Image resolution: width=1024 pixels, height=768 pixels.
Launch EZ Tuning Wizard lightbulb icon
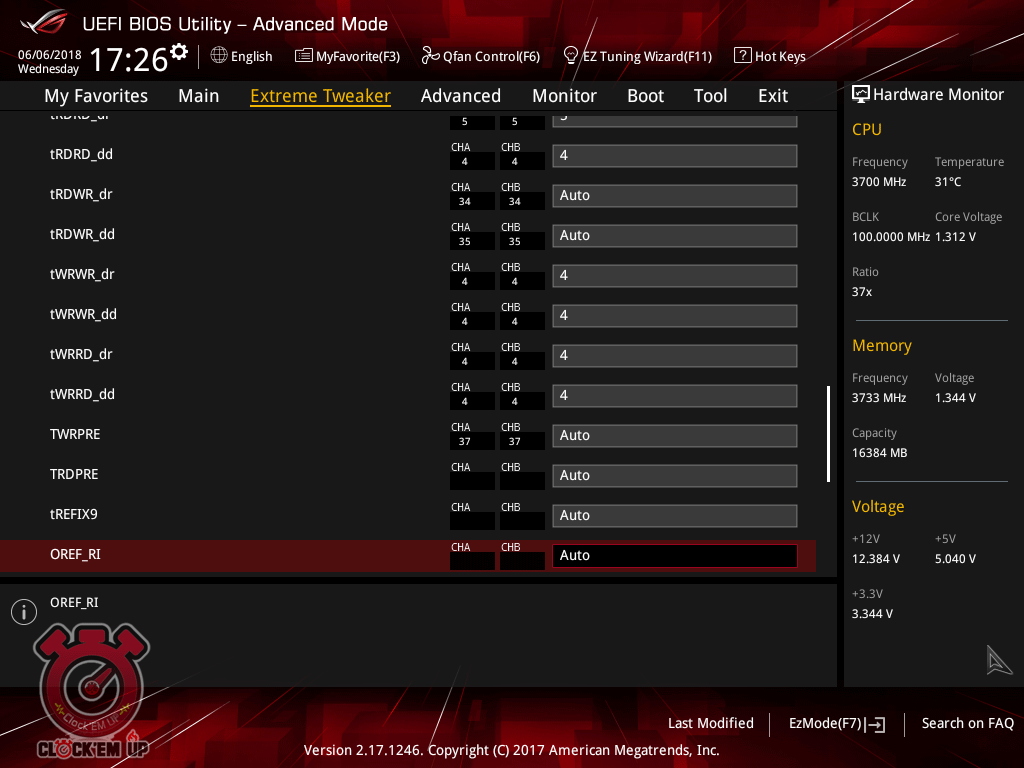coord(571,55)
